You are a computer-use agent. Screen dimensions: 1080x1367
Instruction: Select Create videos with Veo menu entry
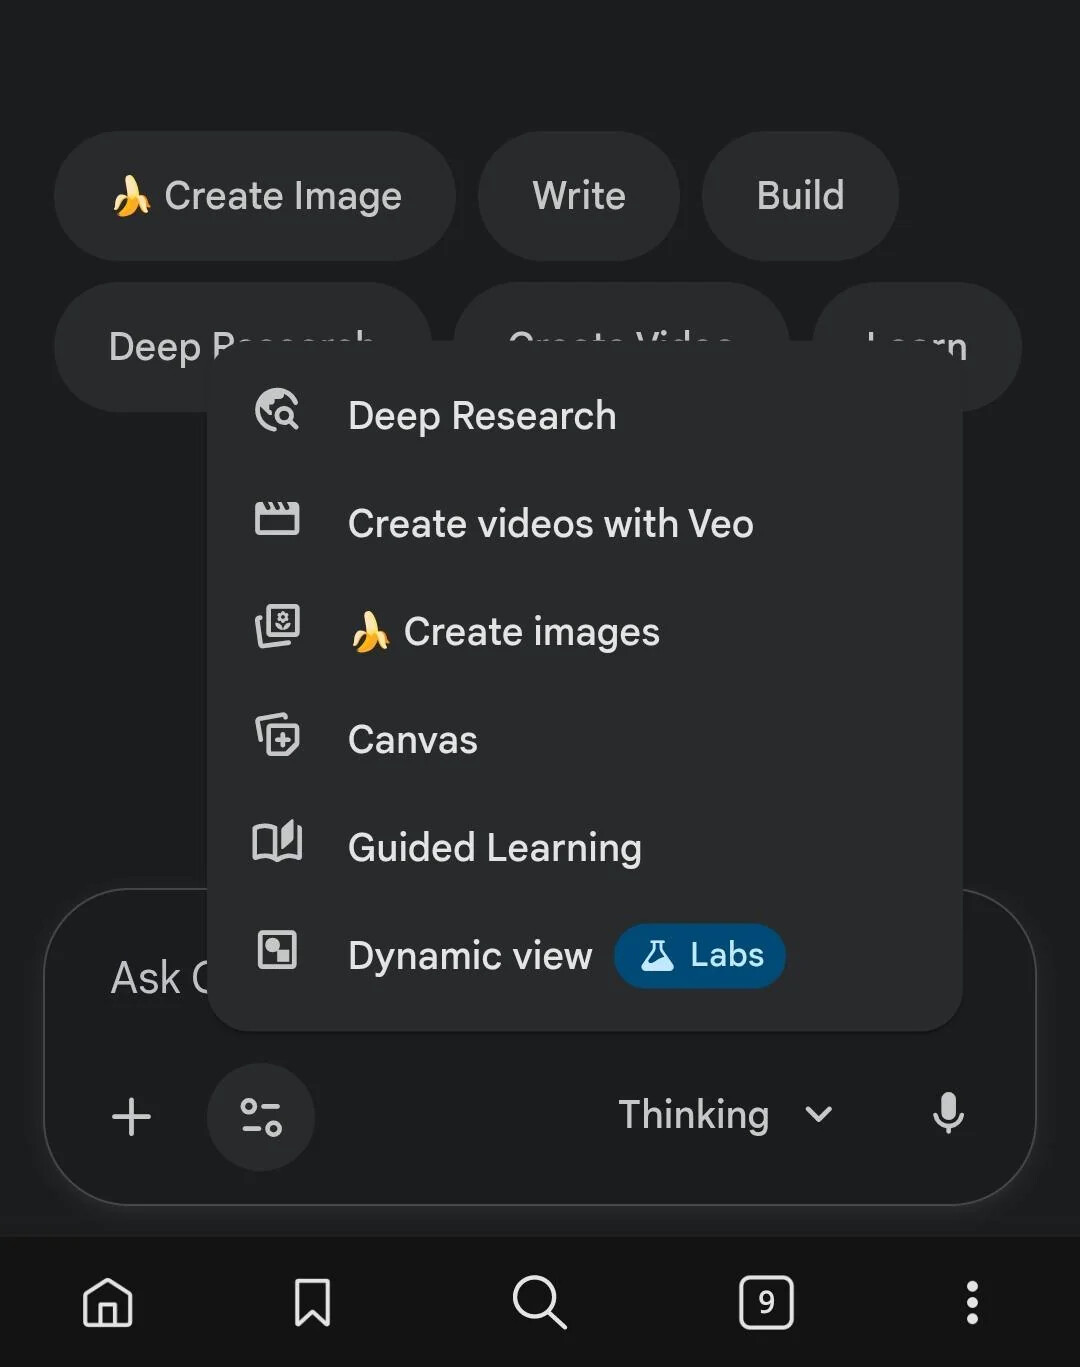point(550,524)
